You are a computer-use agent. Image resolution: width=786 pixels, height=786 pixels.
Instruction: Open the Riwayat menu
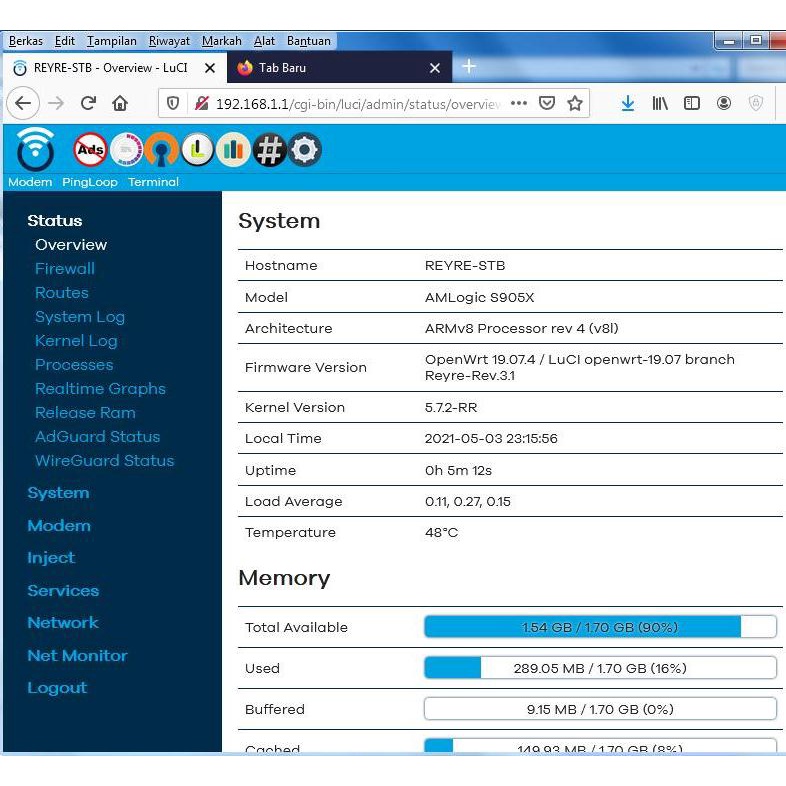point(169,41)
